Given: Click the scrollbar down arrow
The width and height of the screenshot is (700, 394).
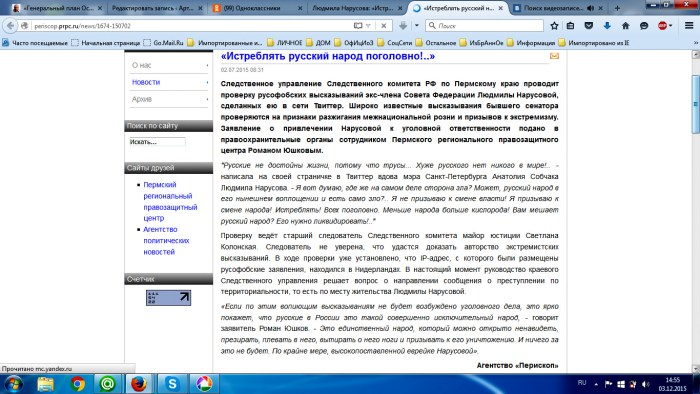Looking at the screenshot, I should 696,369.
